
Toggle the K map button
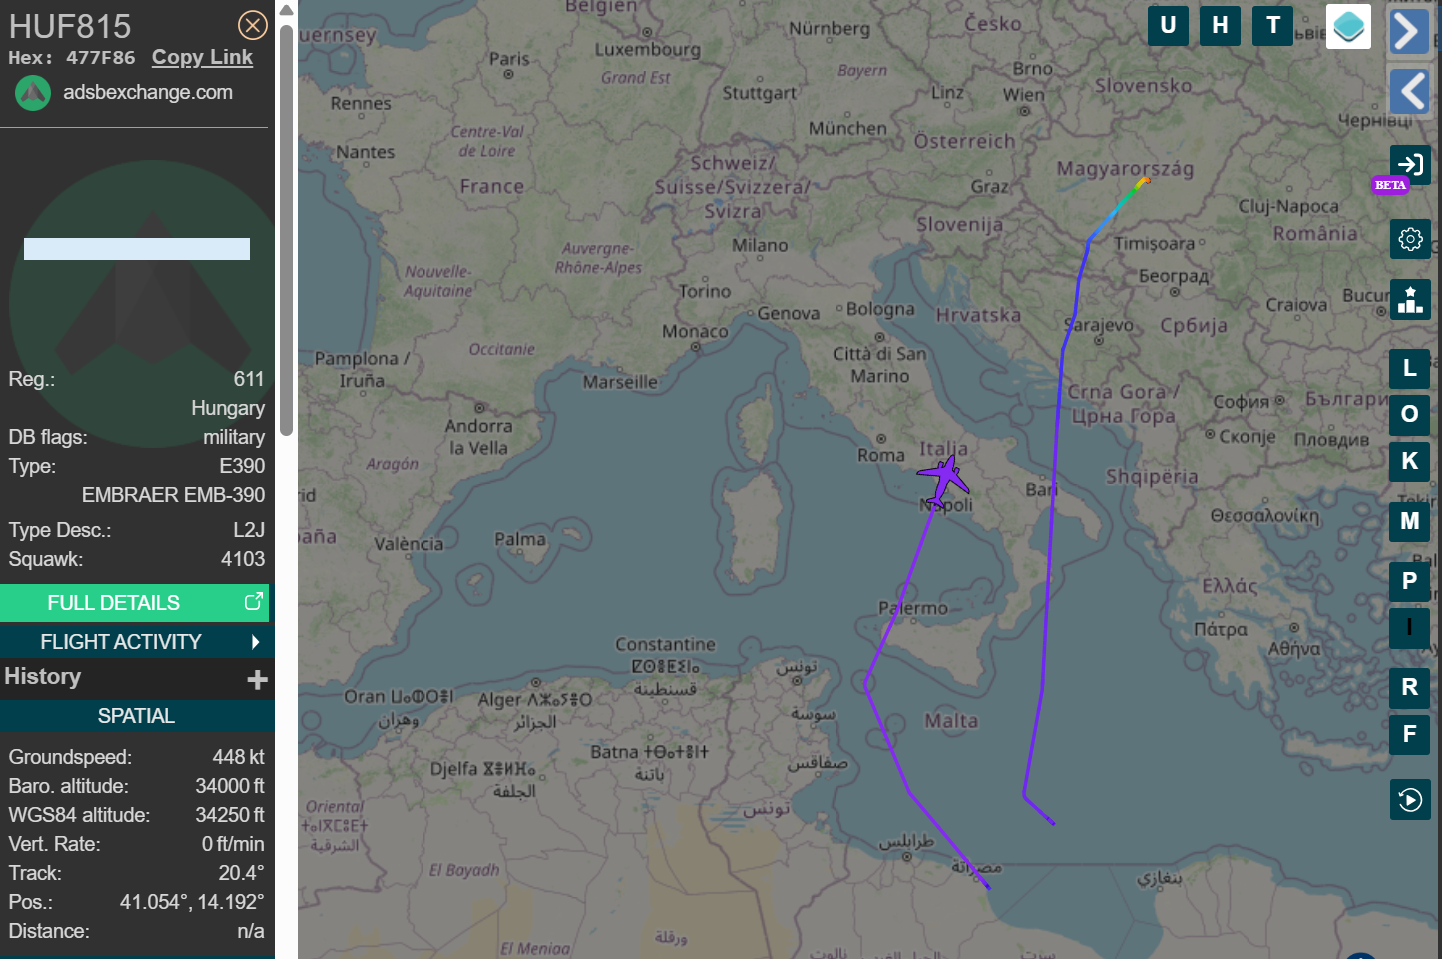[x=1410, y=461]
